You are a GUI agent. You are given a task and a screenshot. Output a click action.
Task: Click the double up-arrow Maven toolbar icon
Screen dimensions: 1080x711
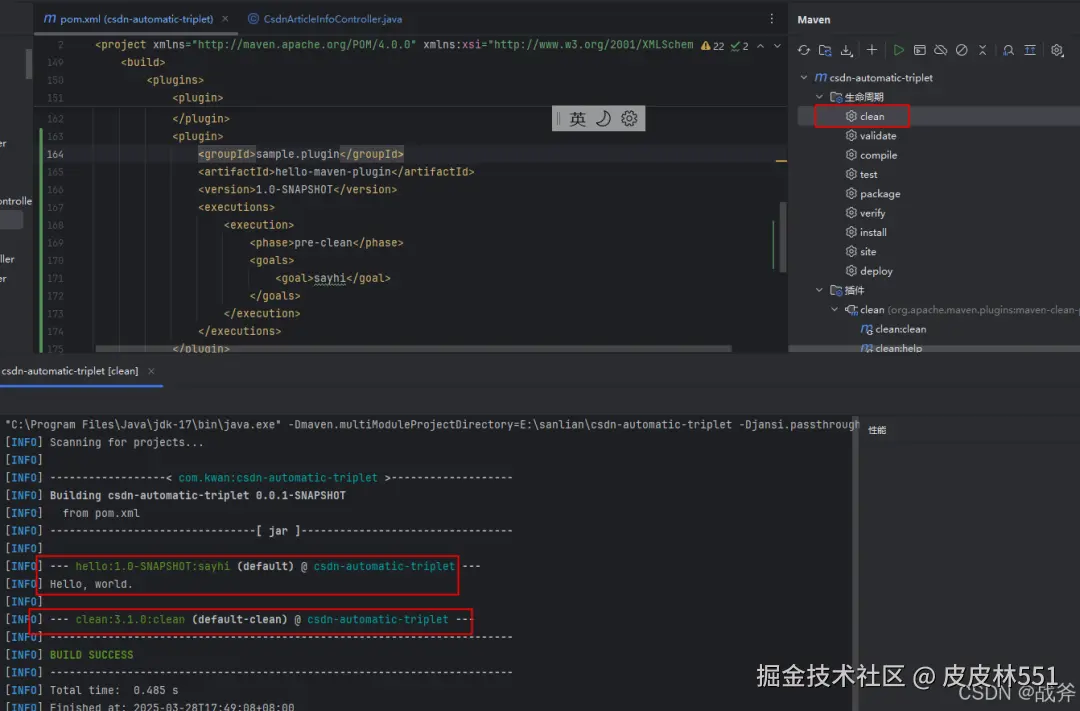tap(1030, 50)
